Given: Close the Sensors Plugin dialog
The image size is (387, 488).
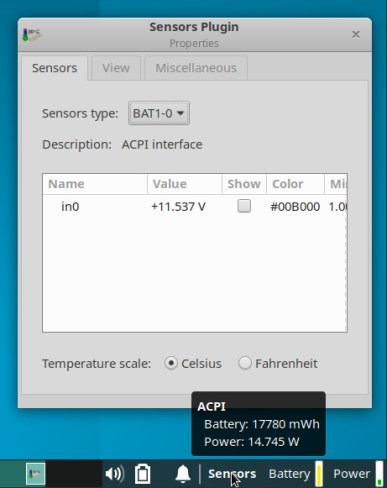Looking at the screenshot, I should [x=356, y=34].
